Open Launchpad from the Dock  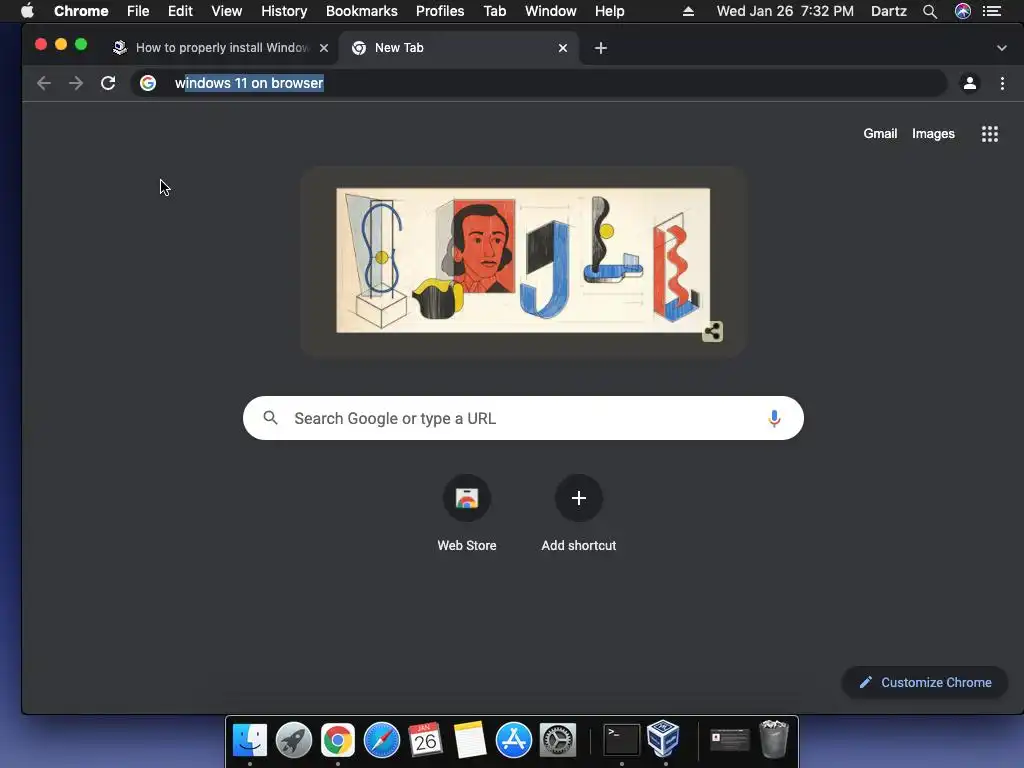tap(294, 740)
